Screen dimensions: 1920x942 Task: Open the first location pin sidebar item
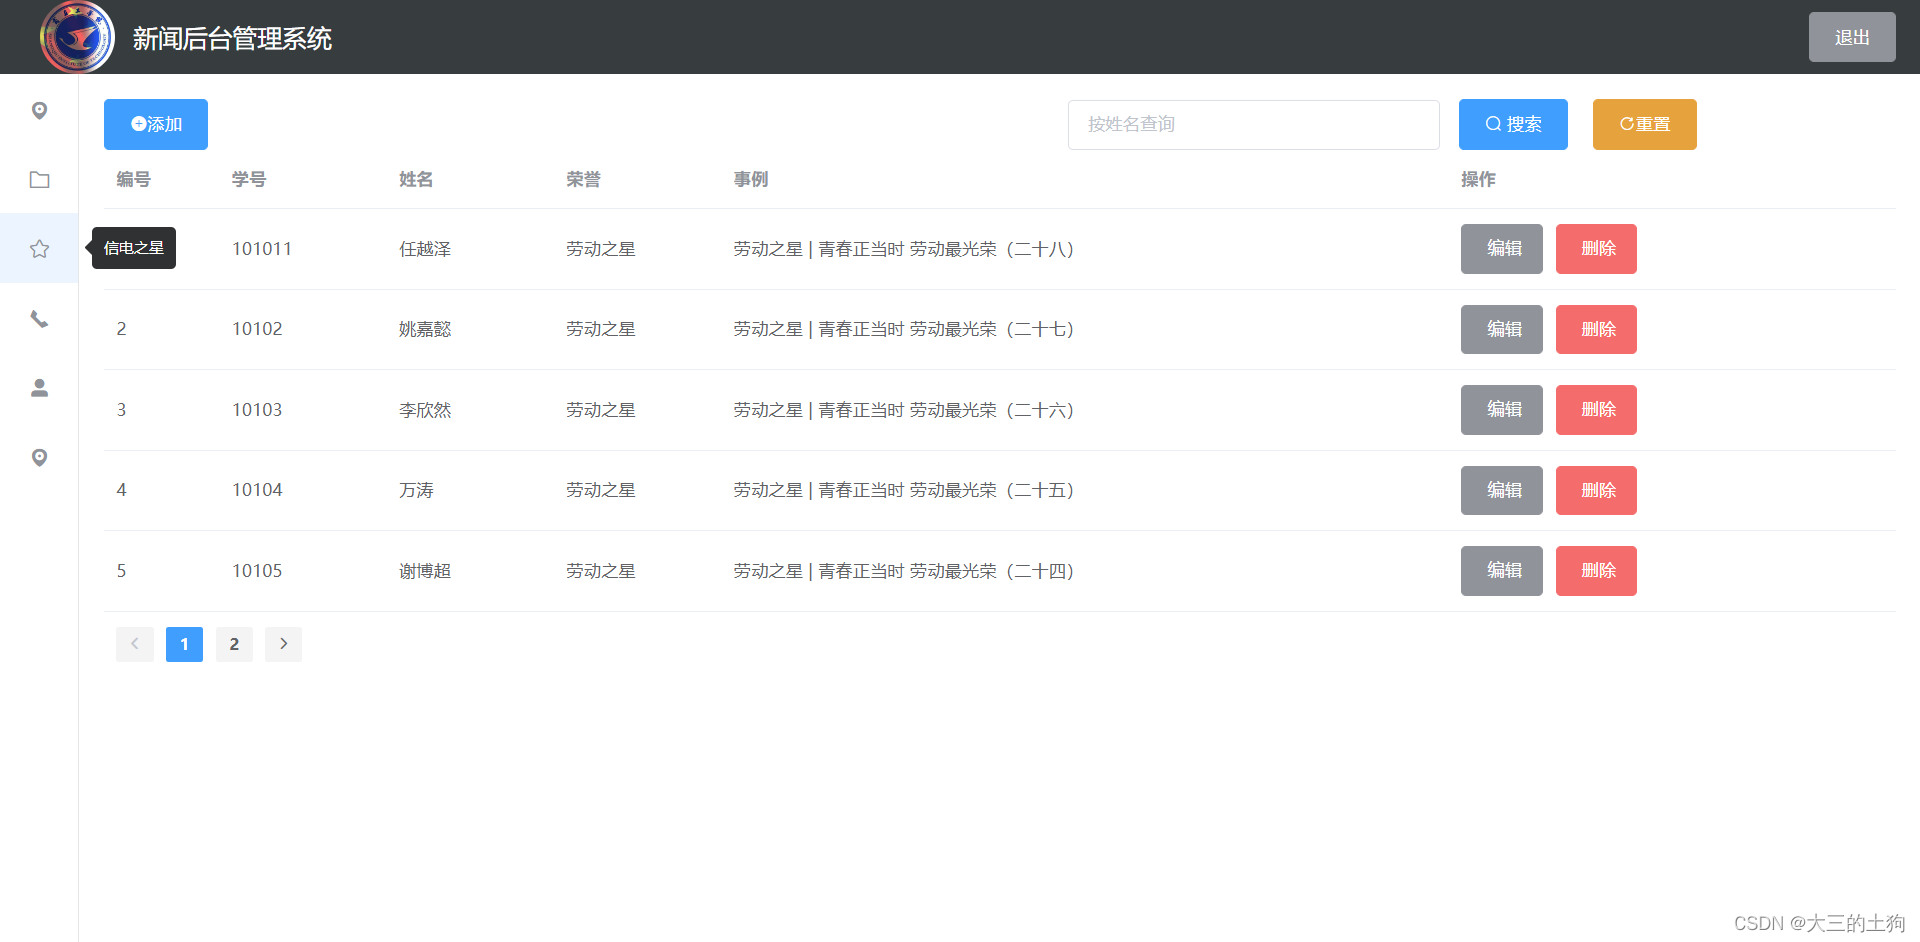point(39,110)
